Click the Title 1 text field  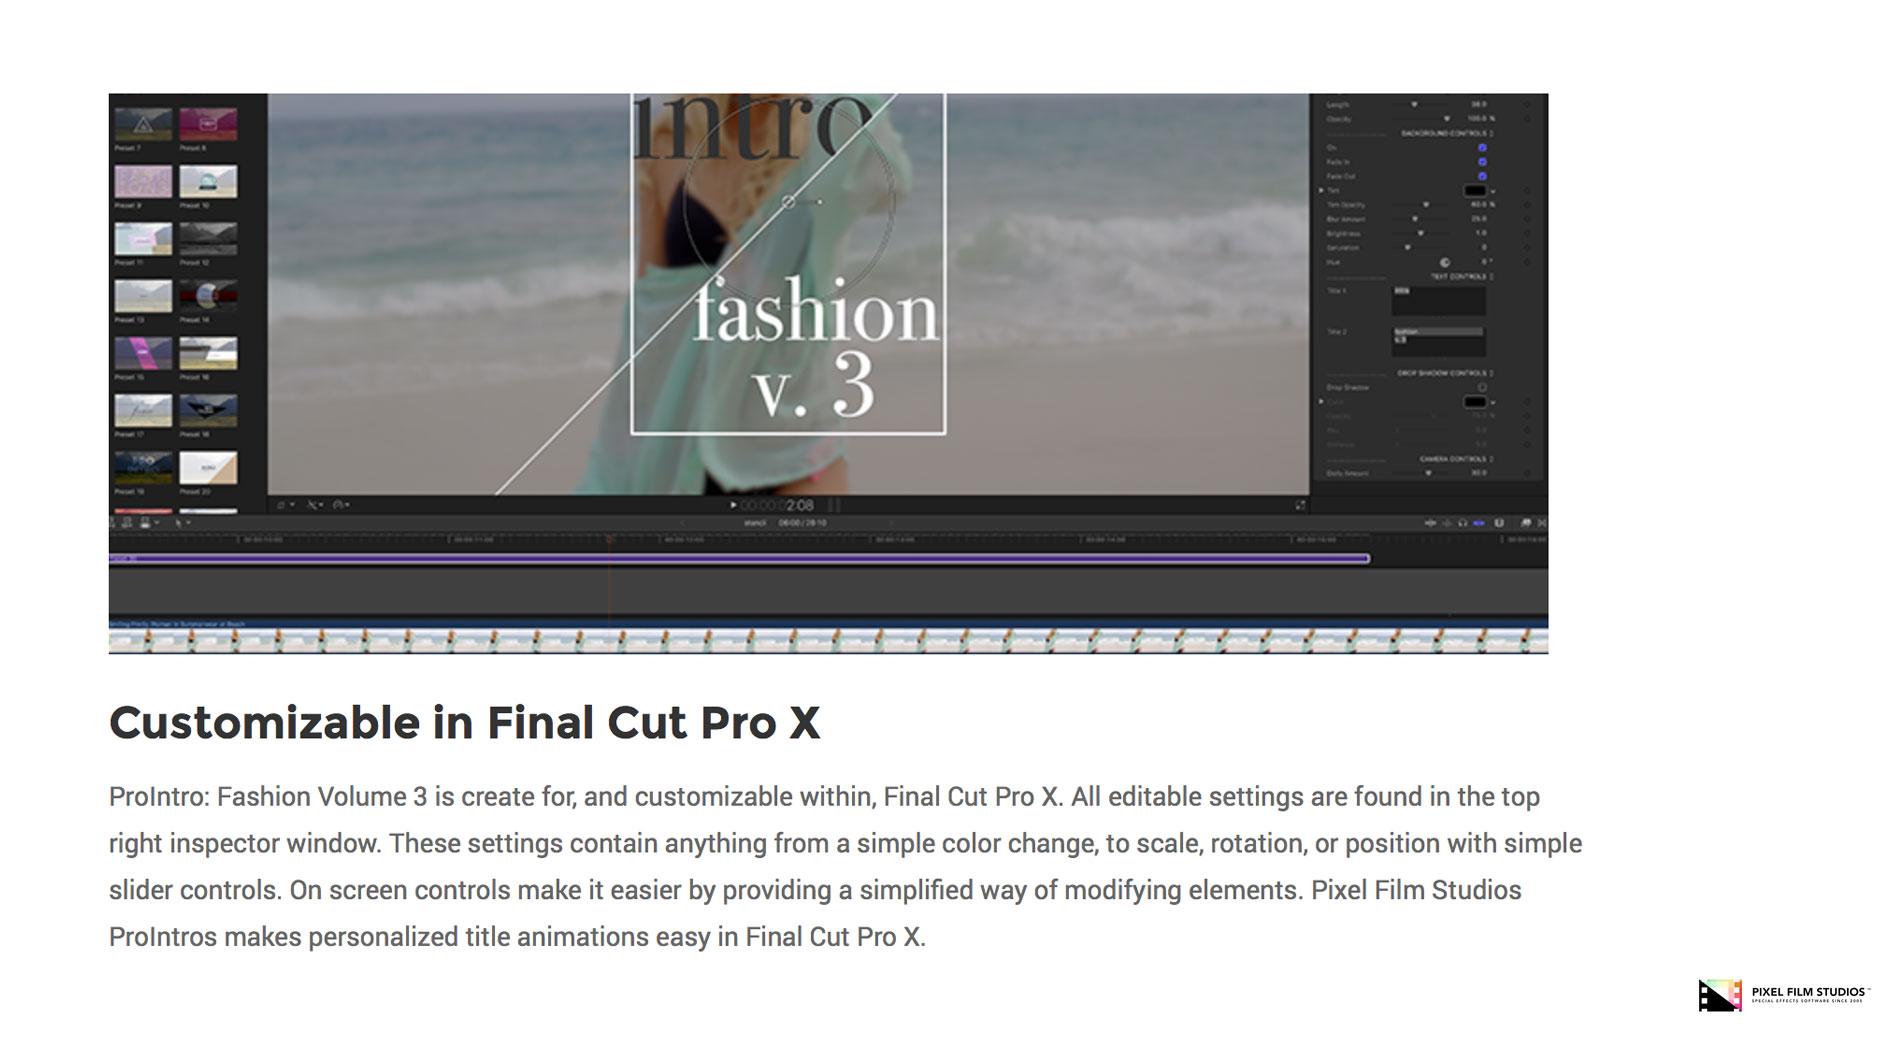click(x=1439, y=301)
